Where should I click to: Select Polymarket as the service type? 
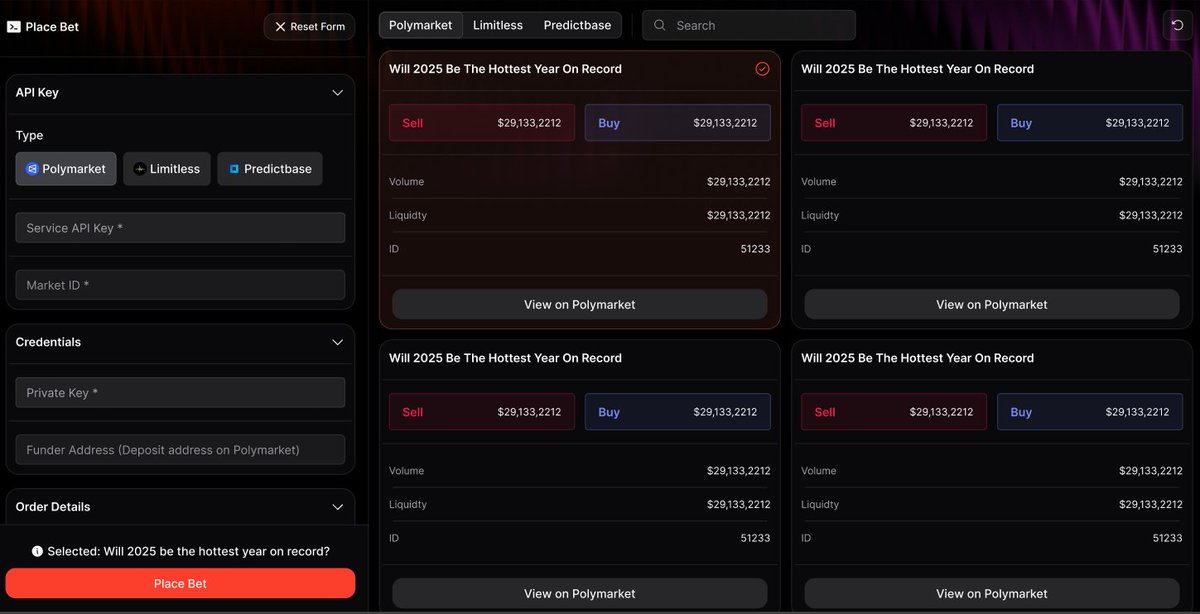tap(66, 169)
